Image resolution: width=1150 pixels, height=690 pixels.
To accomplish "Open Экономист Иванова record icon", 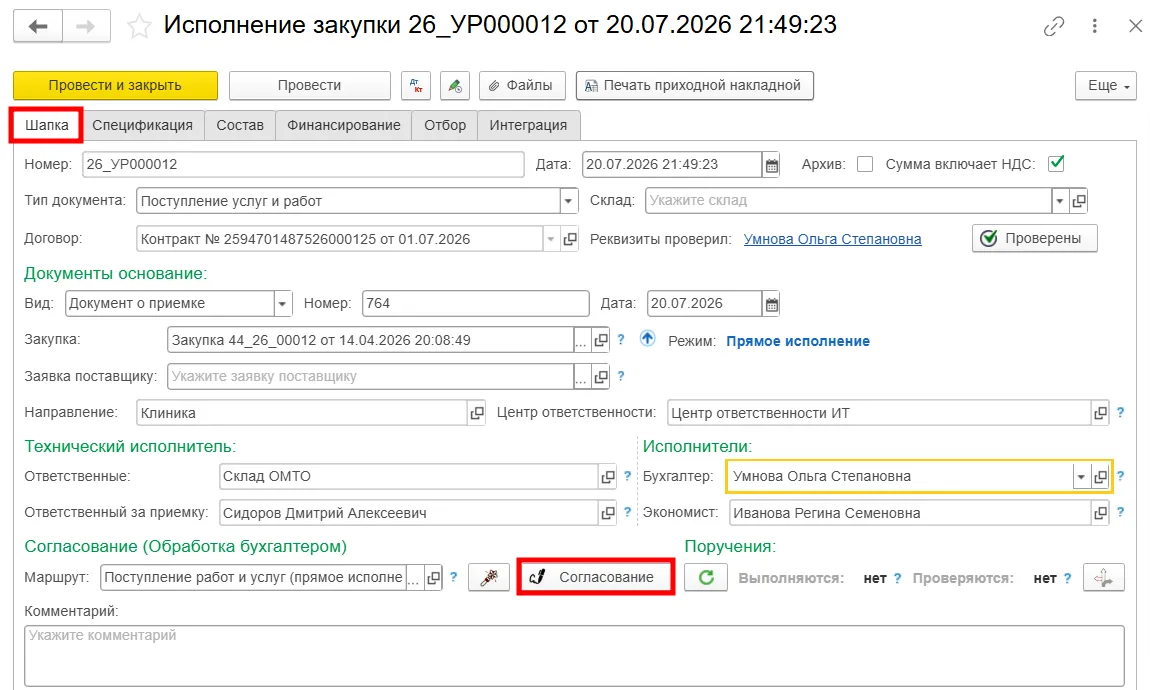I will click(x=1100, y=513).
